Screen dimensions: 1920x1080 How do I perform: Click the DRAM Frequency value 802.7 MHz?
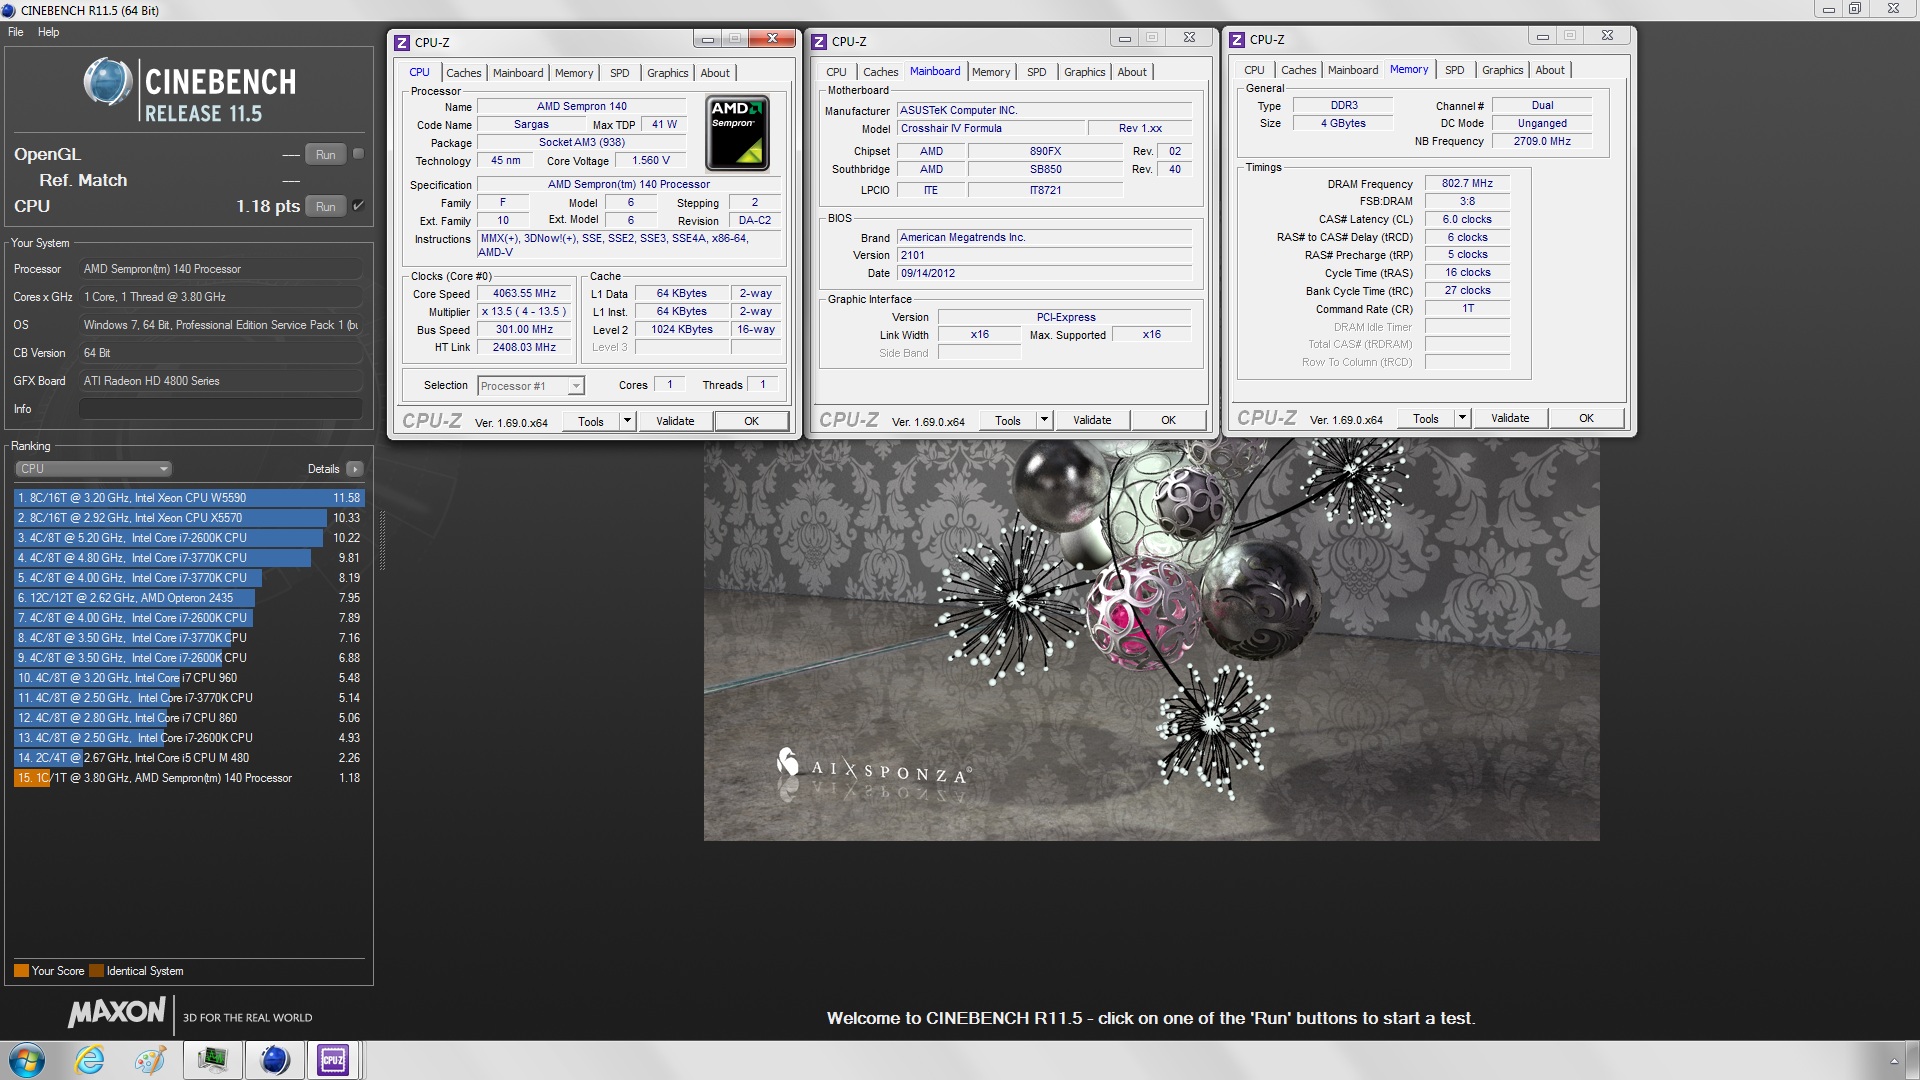pyautogui.click(x=1467, y=184)
